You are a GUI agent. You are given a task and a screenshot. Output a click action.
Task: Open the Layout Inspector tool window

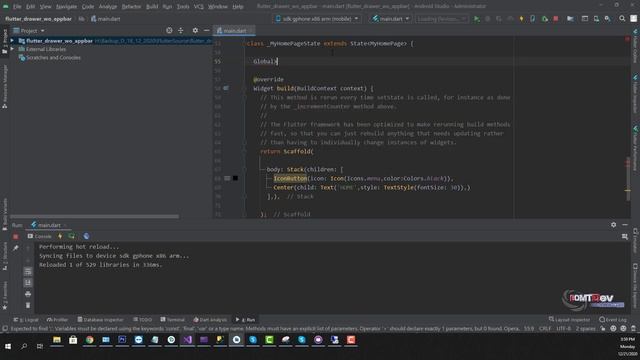click(x=569, y=320)
